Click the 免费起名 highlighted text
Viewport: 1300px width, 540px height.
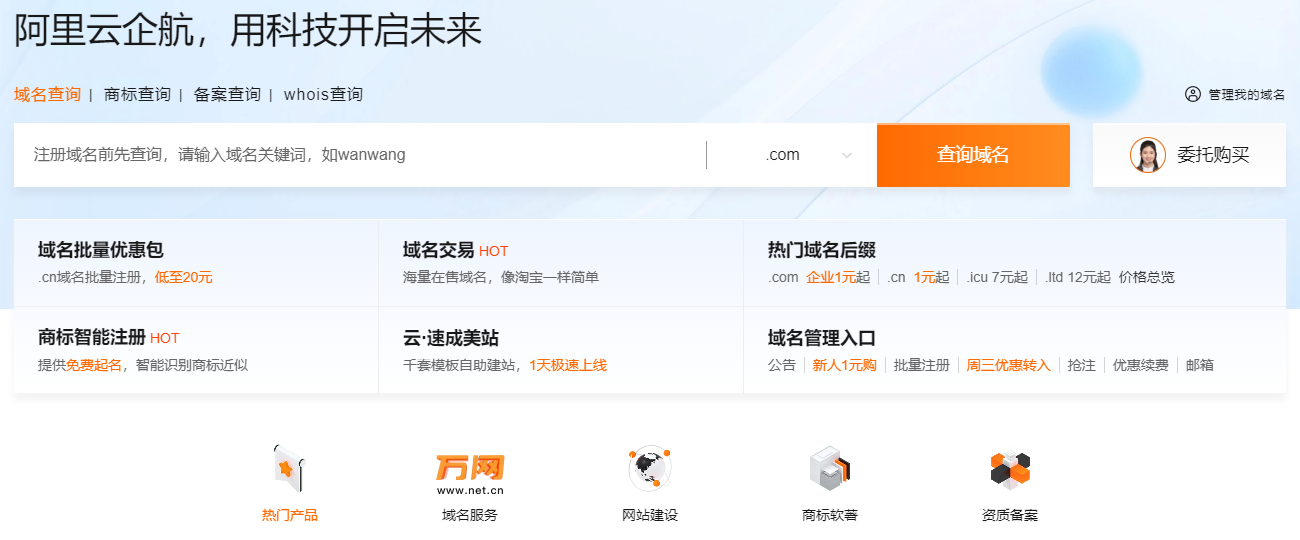[94, 365]
